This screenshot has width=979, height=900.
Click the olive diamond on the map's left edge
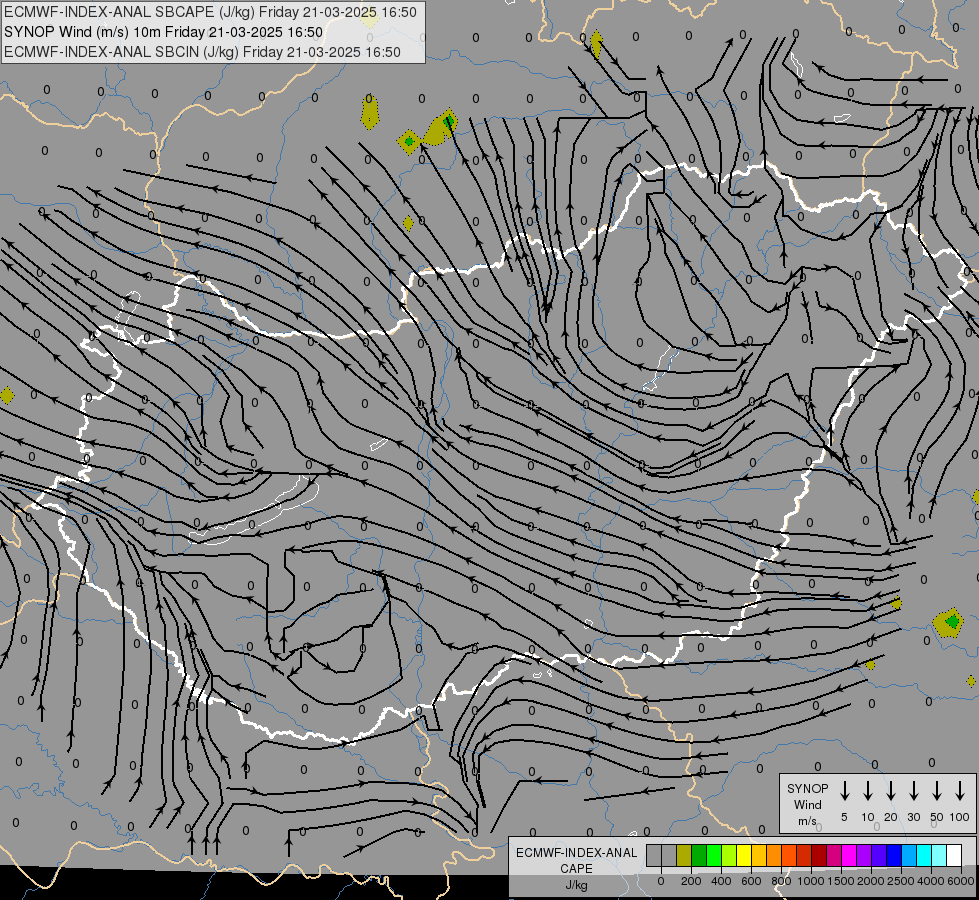(6, 395)
